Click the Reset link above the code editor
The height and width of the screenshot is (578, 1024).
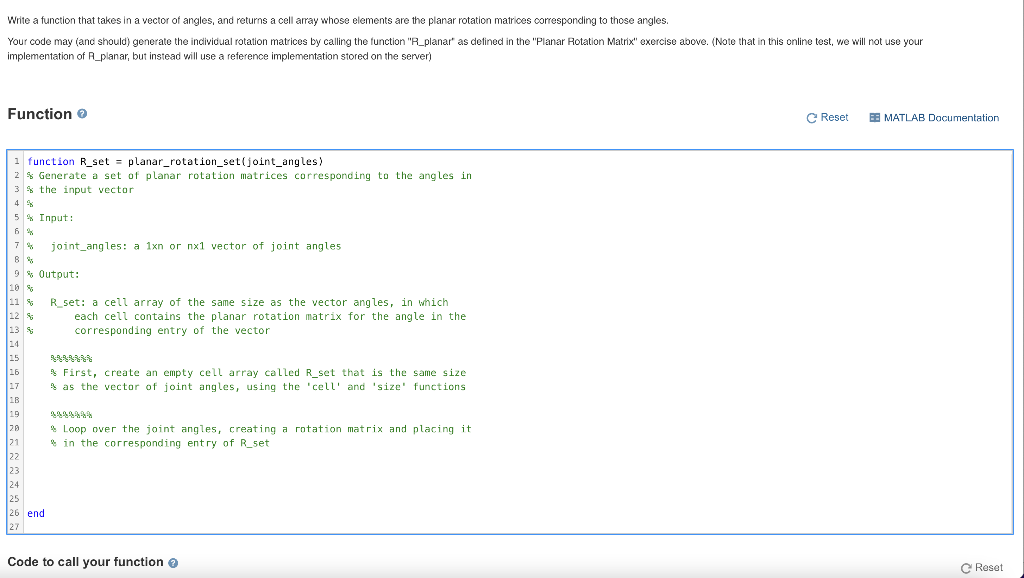[834, 117]
